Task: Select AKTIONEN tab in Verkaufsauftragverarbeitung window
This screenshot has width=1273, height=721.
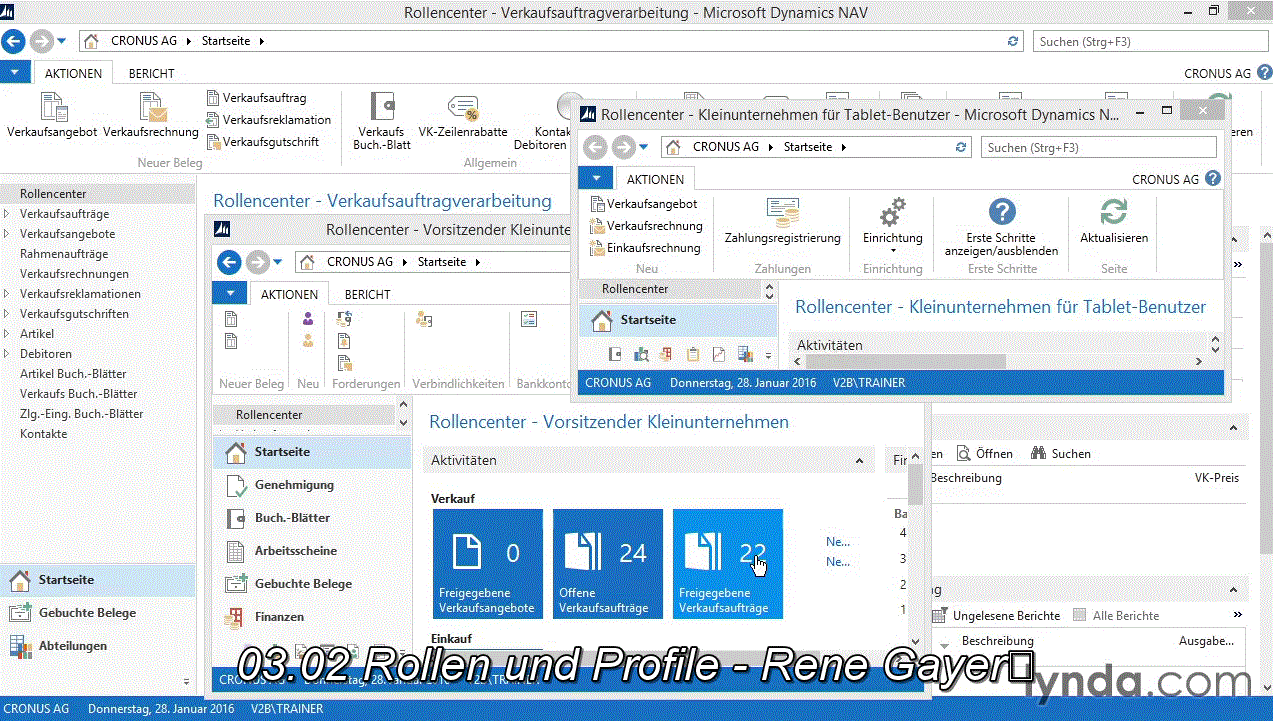Action: (73, 73)
